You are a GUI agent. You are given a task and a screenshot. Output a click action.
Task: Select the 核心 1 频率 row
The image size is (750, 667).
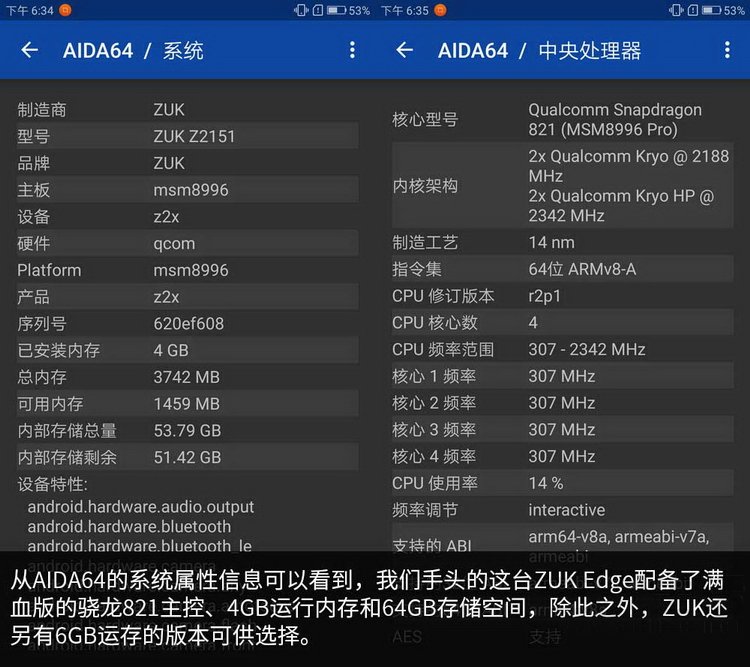pyautogui.click(x=562, y=377)
